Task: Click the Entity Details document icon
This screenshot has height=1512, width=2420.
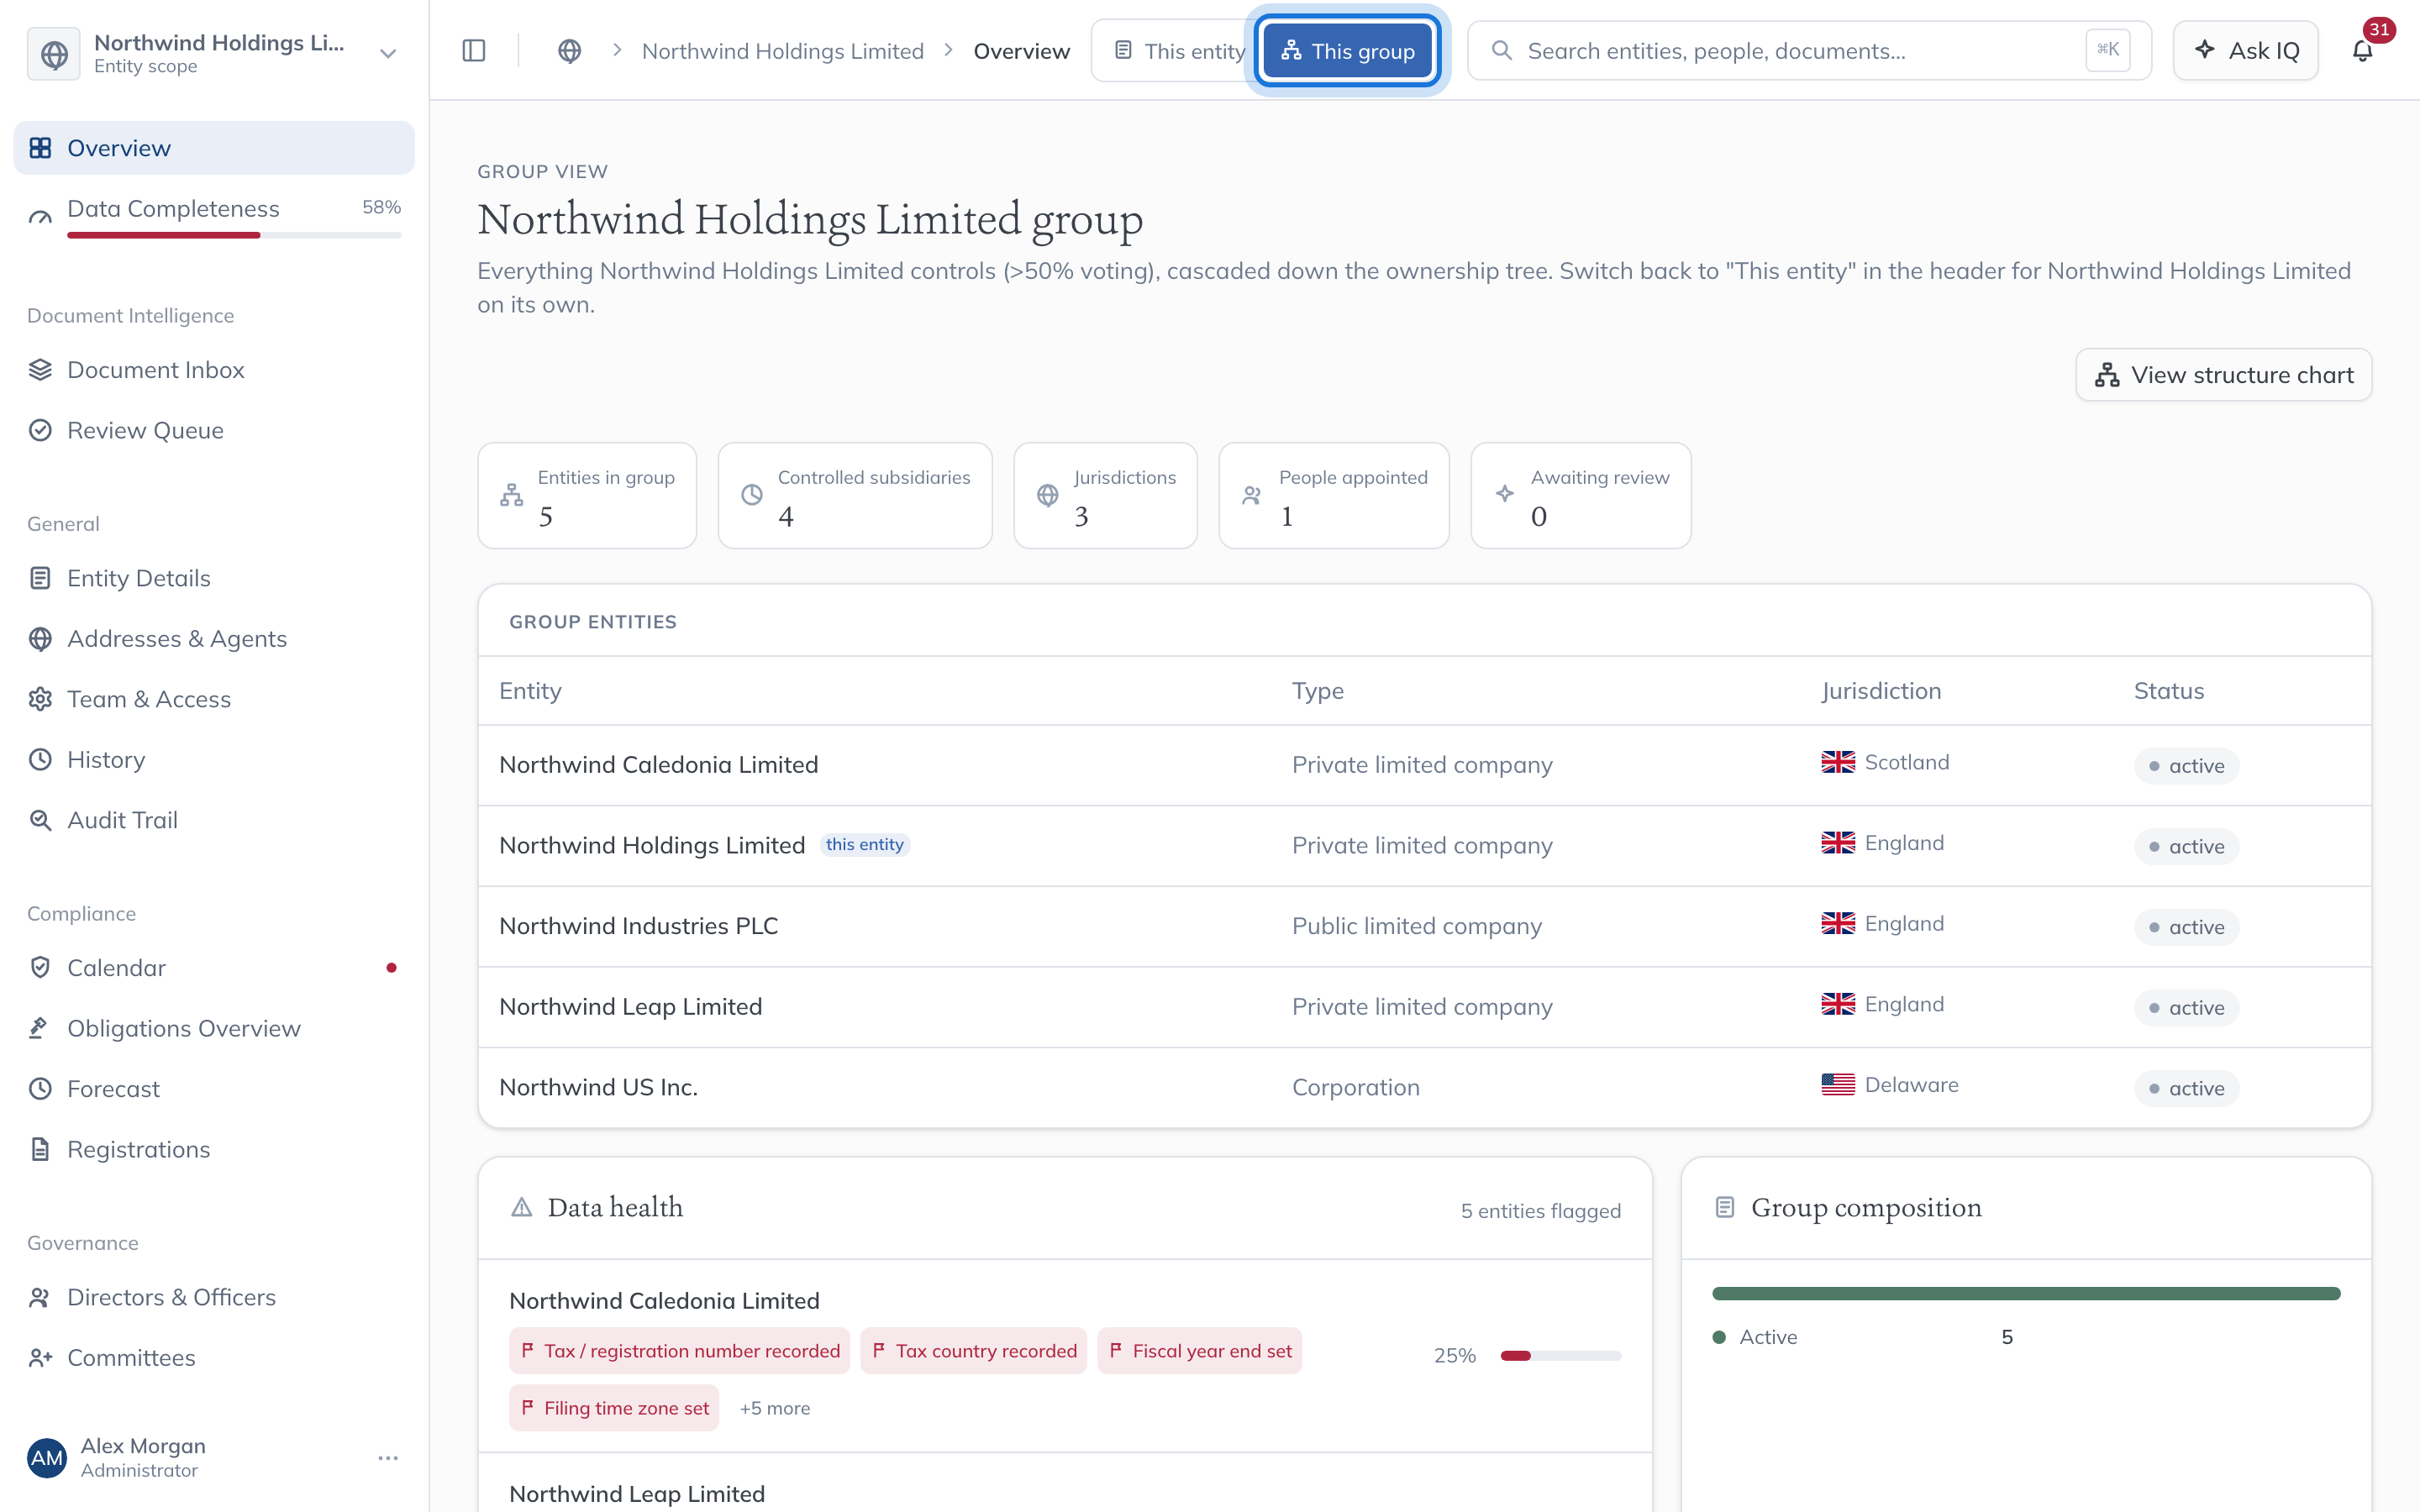Action: [40, 578]
